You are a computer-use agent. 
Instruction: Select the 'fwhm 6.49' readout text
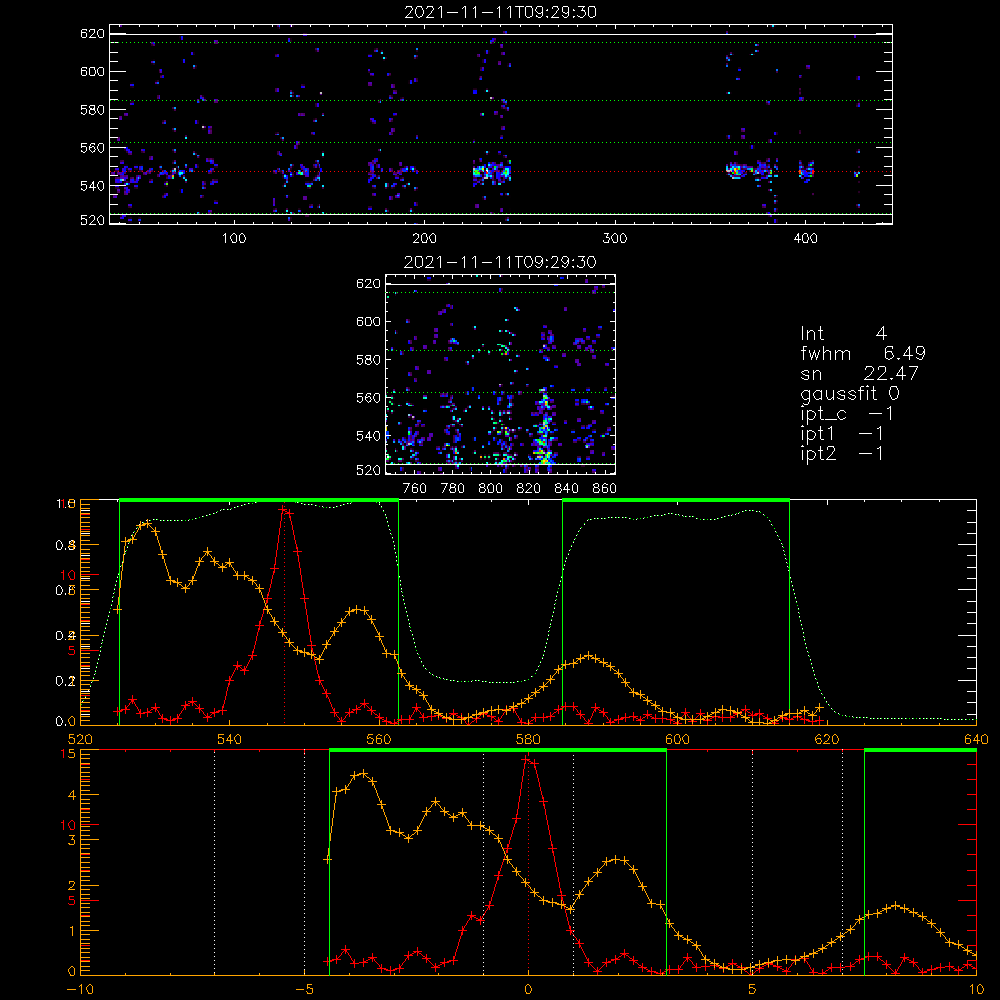[863, 353]
